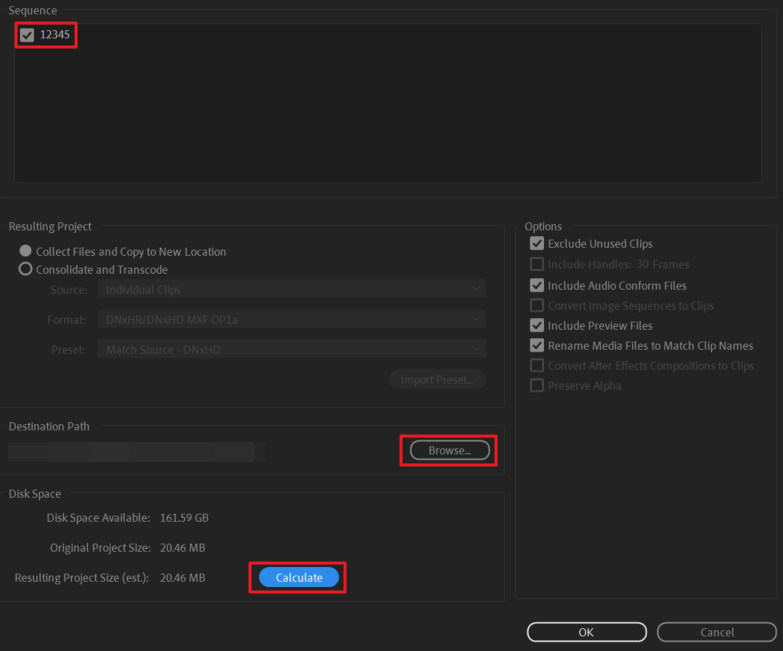Cancel the Project Manager dialog
The height and width of the screenshot is (651, 783).
tap(717, 632)
